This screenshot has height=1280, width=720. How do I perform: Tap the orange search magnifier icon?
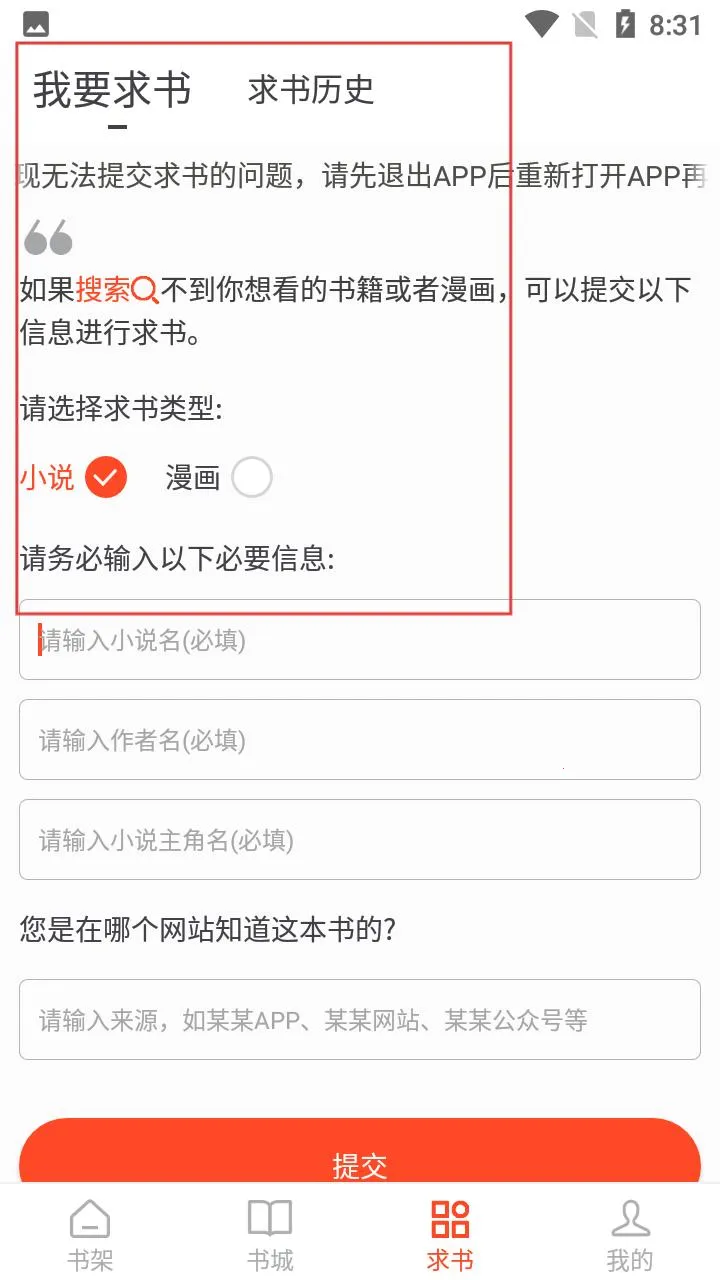coord(146,291)
